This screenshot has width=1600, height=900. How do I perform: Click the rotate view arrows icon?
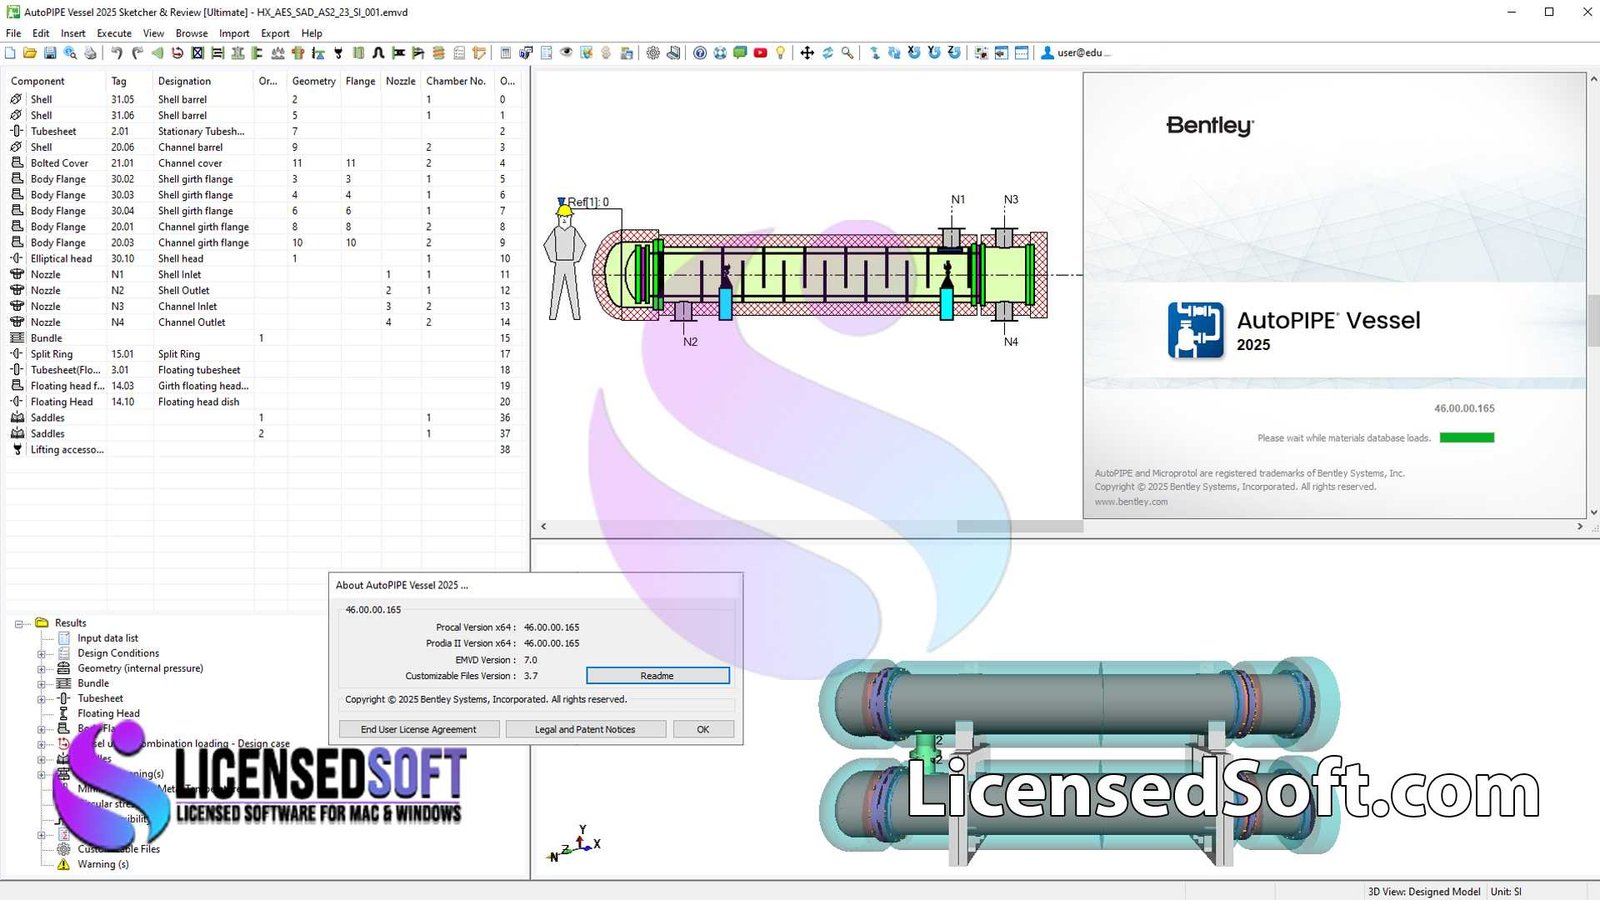[828, 53]
